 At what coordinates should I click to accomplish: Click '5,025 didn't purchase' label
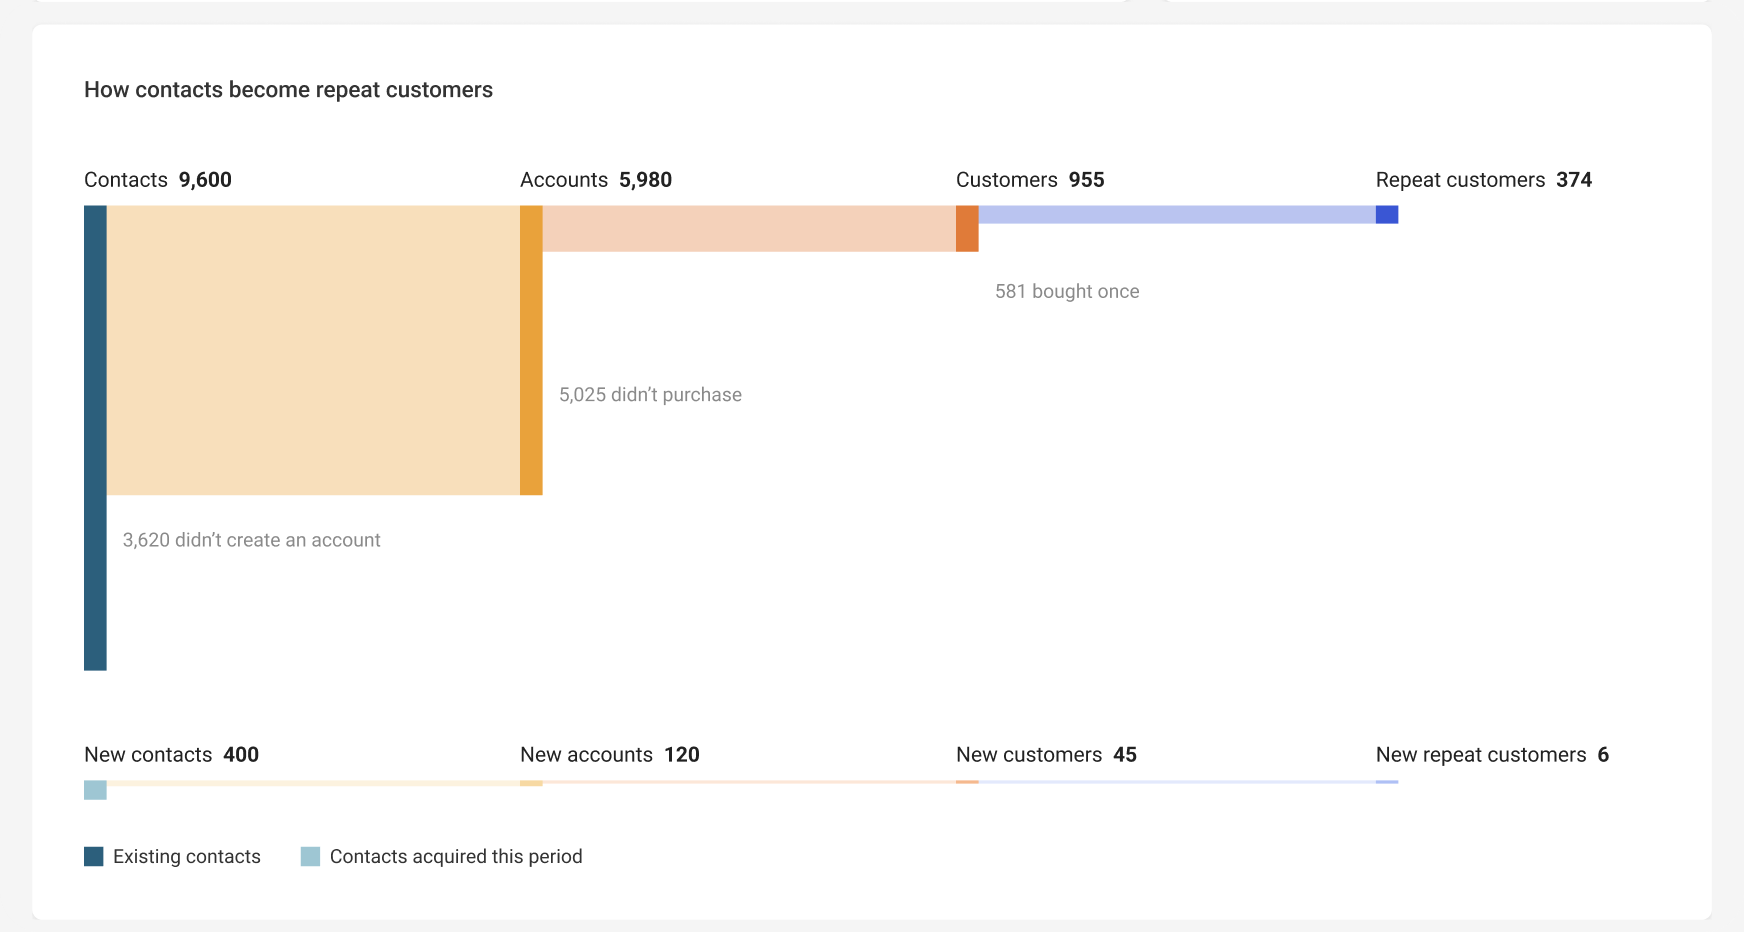tap(650, 395)
